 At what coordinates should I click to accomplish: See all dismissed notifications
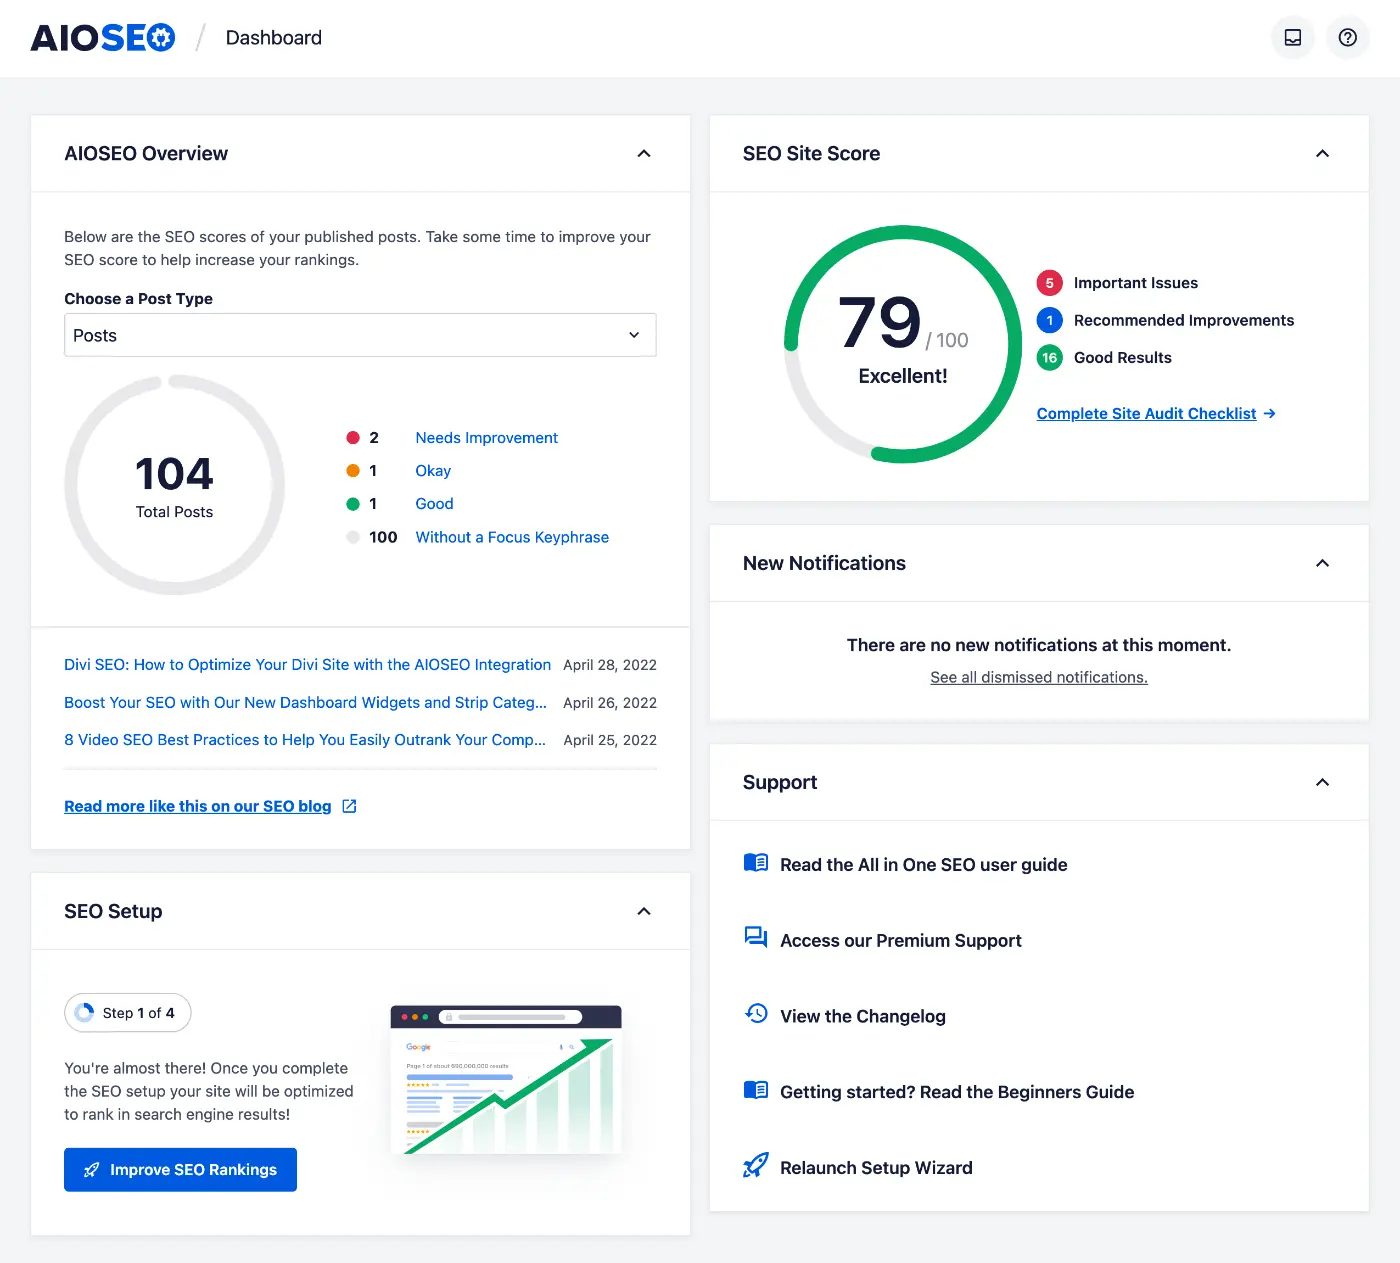[x=1038, y=677]
